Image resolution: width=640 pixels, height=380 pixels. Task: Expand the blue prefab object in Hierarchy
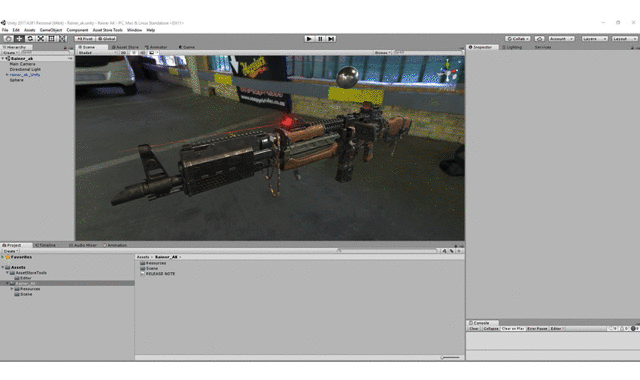pyautogui.click(x=7, y=75)
